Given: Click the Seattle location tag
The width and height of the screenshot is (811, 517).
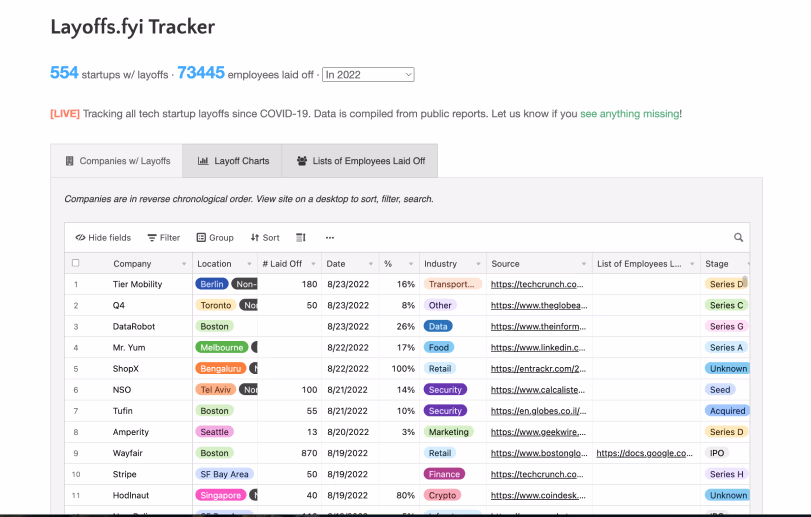Looking at the screenshot, I should point(214,432).
